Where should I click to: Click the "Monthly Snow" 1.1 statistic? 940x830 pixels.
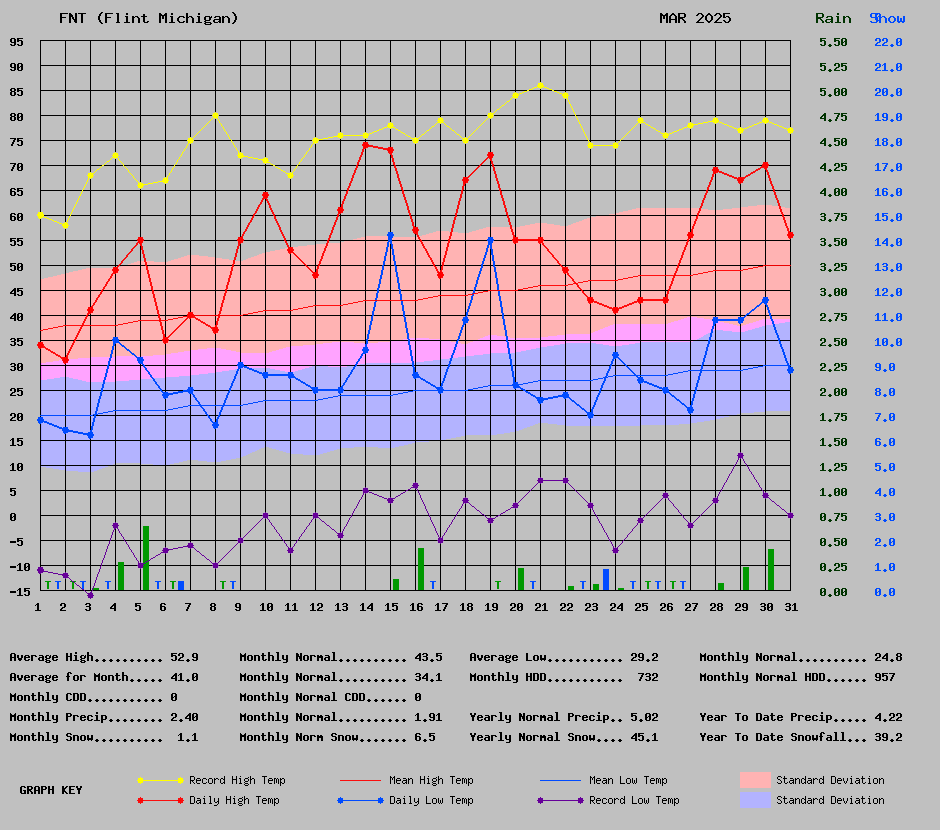click(x=104, y=737)
